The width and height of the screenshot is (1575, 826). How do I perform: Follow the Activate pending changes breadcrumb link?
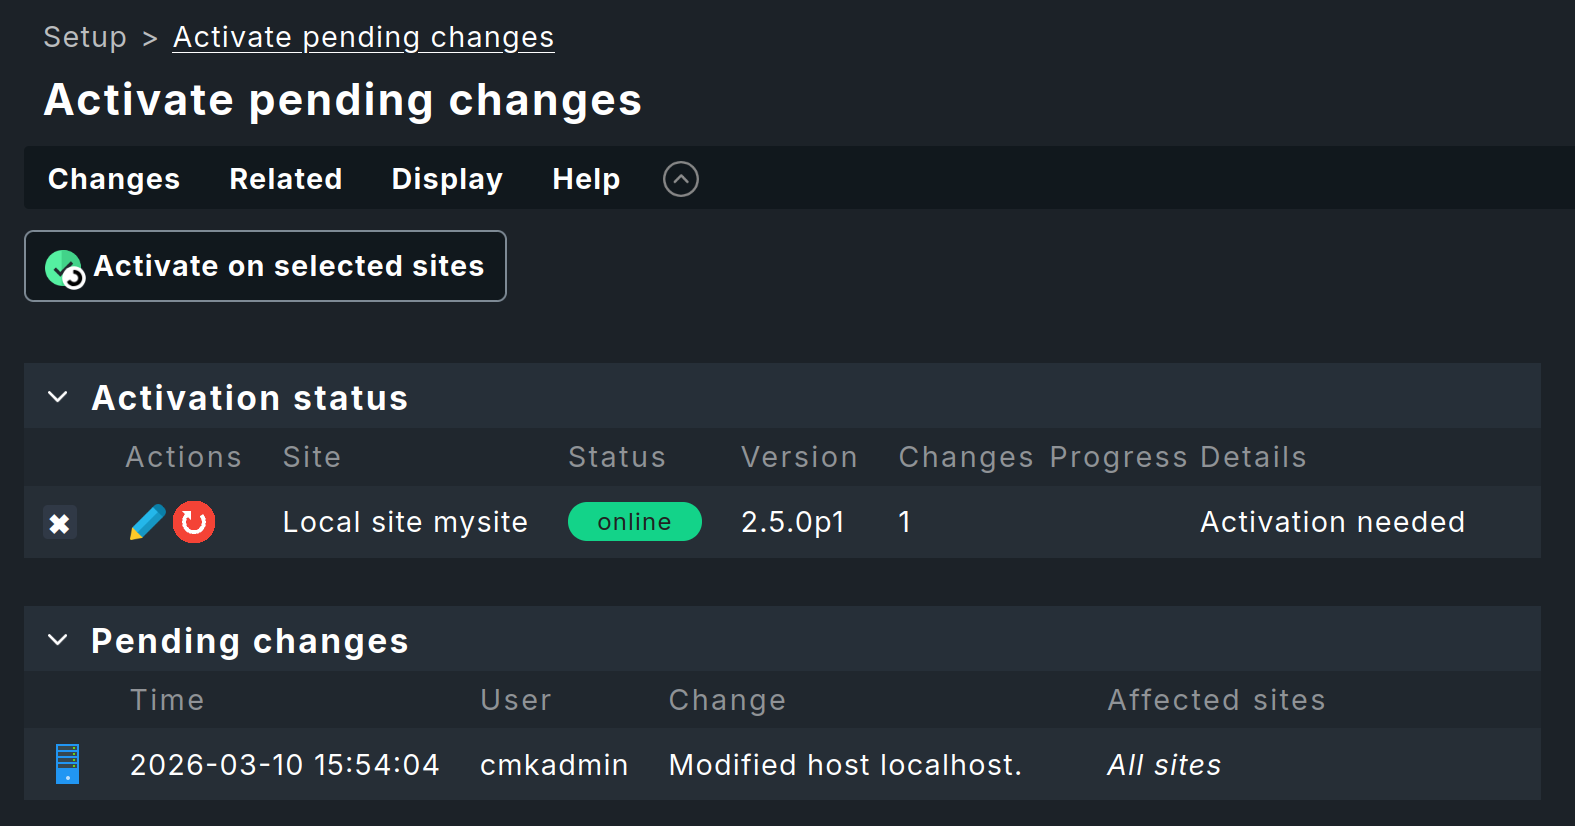tap(363, 37)
